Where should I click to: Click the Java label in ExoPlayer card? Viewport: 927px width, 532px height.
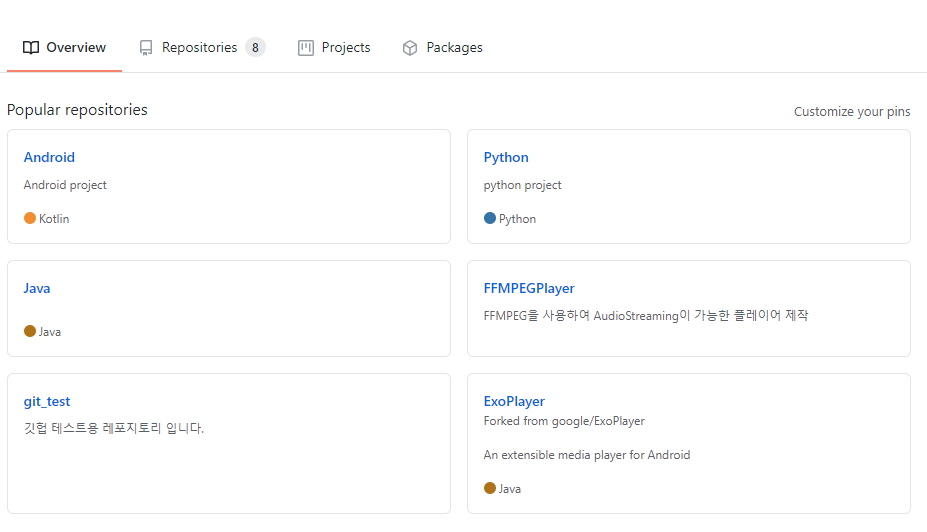click(510, 489)
